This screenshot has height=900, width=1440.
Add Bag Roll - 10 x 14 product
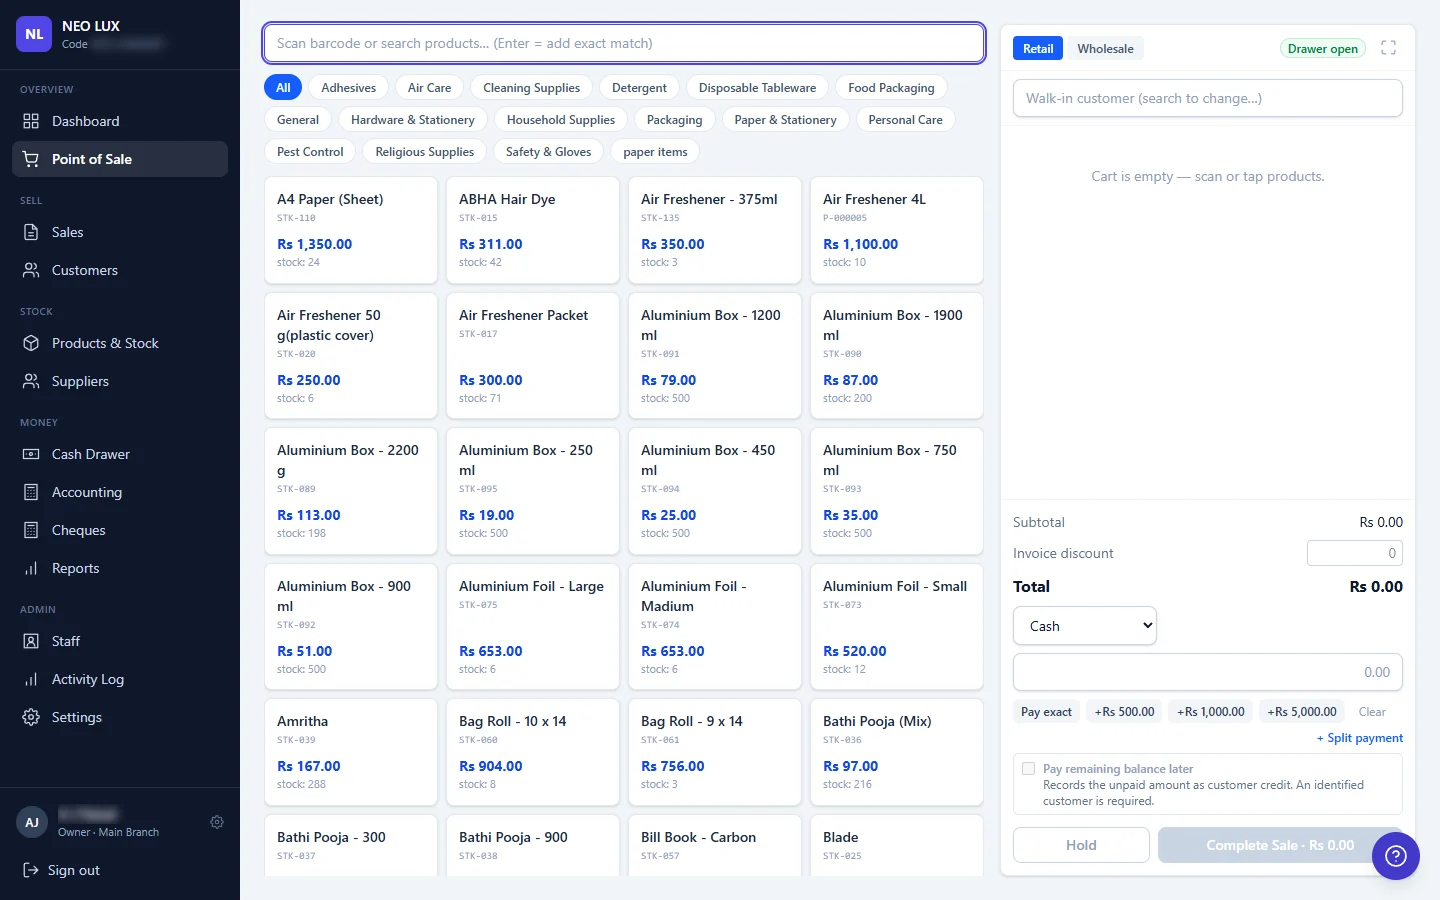click(x=533, y=752)
